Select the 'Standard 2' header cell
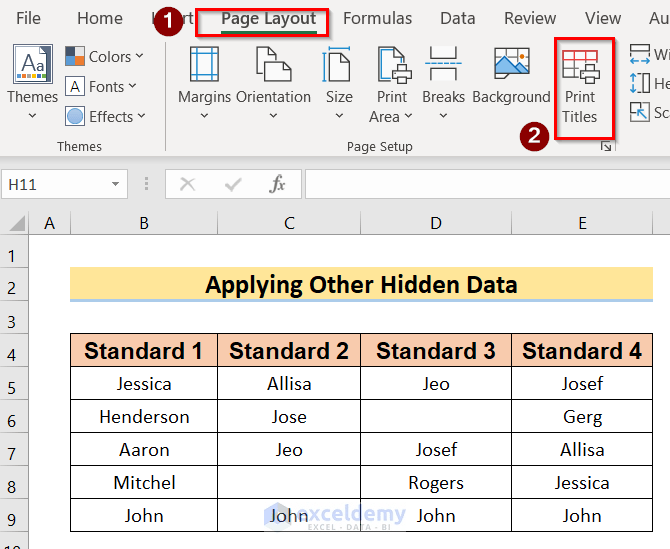Viewport: 670px width, 549px height. pyautogui.click(x=289, y=350)
